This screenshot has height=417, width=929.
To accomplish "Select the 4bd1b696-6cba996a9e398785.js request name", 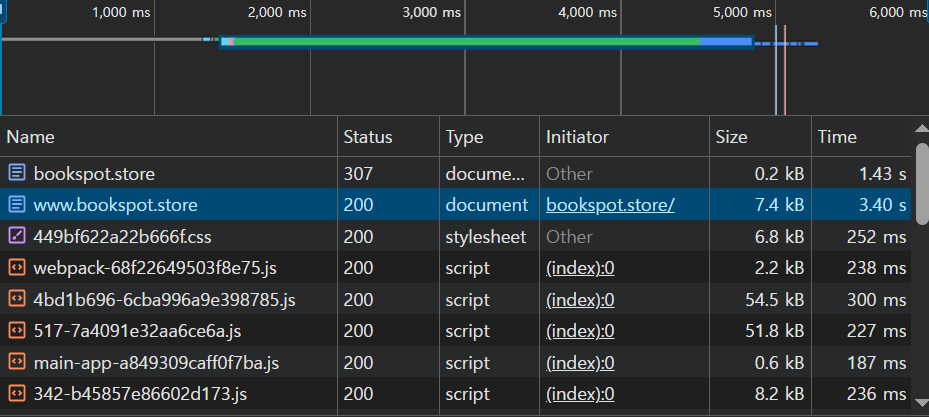I will 165,300.
